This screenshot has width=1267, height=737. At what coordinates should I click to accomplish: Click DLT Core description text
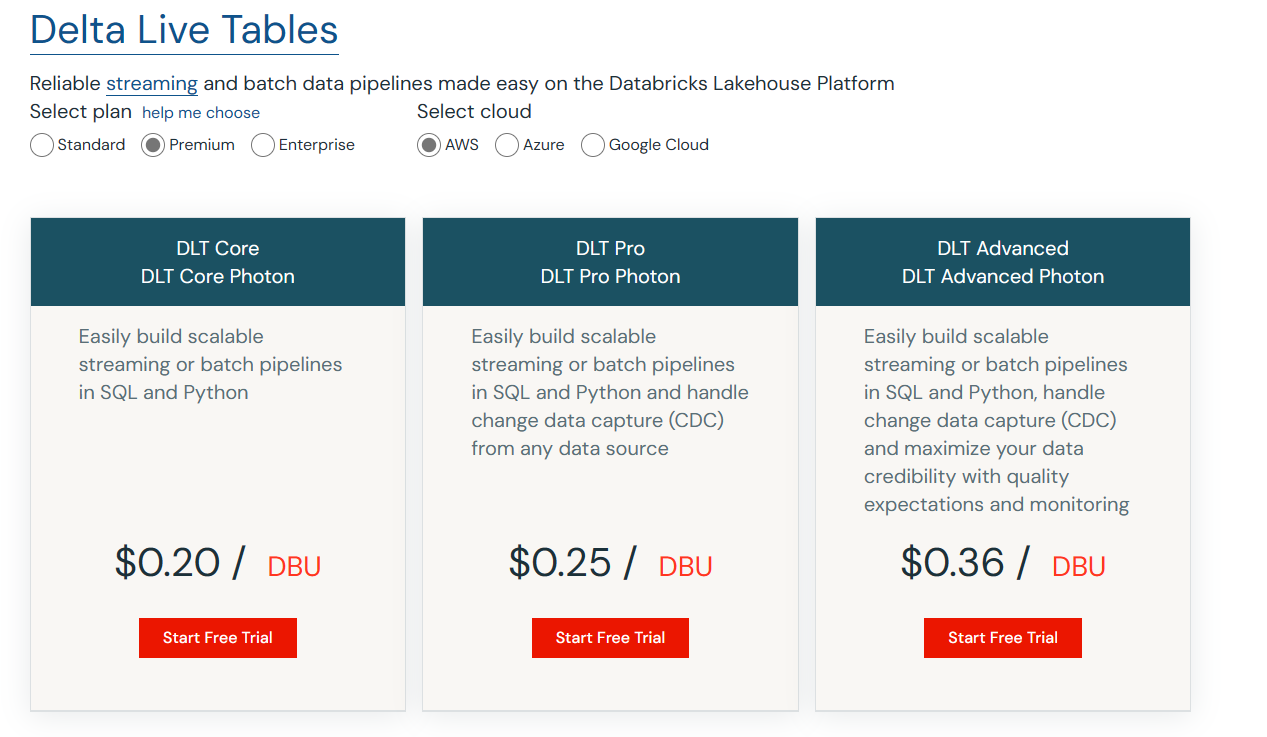(x=211, y=364)
